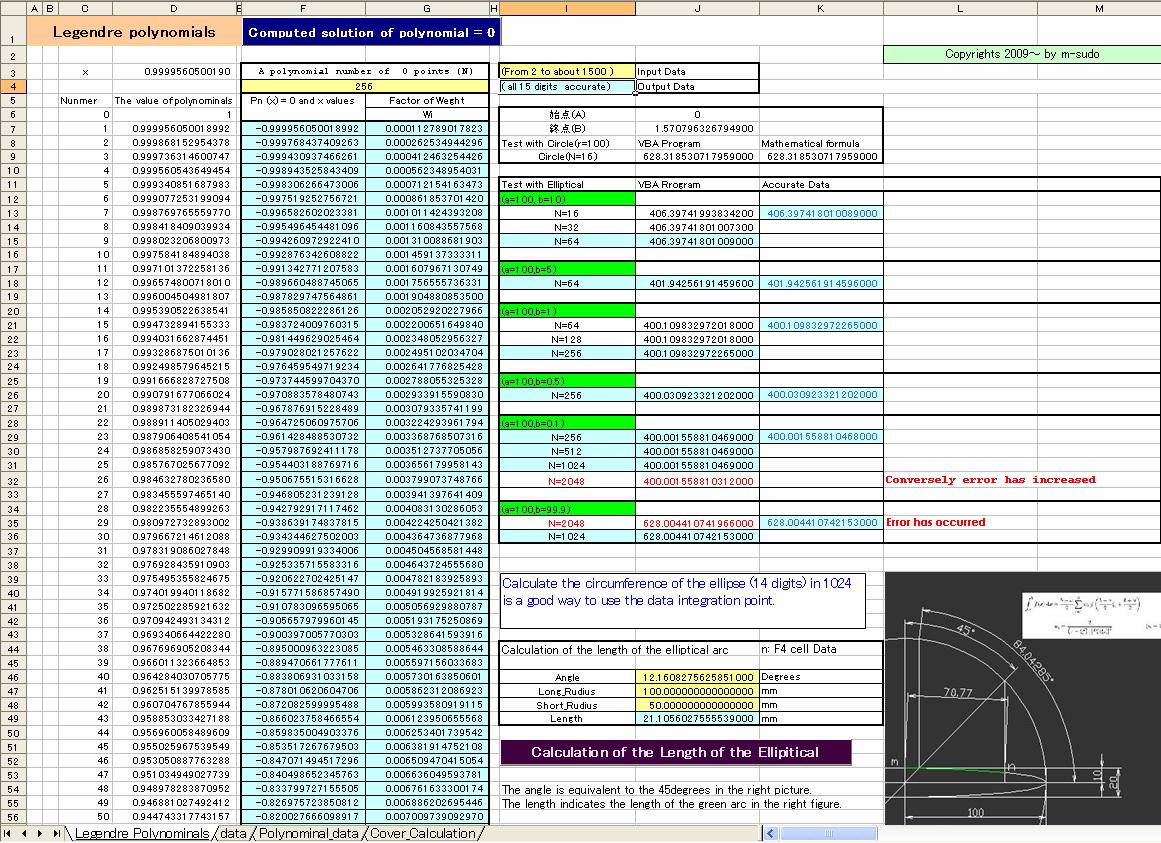Select column I header
The width and height of the screenshot is (1161, 843).
(x=567, y=8)
